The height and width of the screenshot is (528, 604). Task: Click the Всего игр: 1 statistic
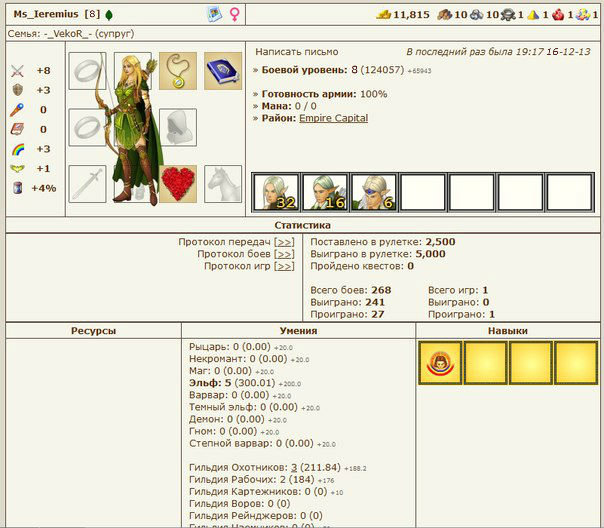click(x=458, y=290)
